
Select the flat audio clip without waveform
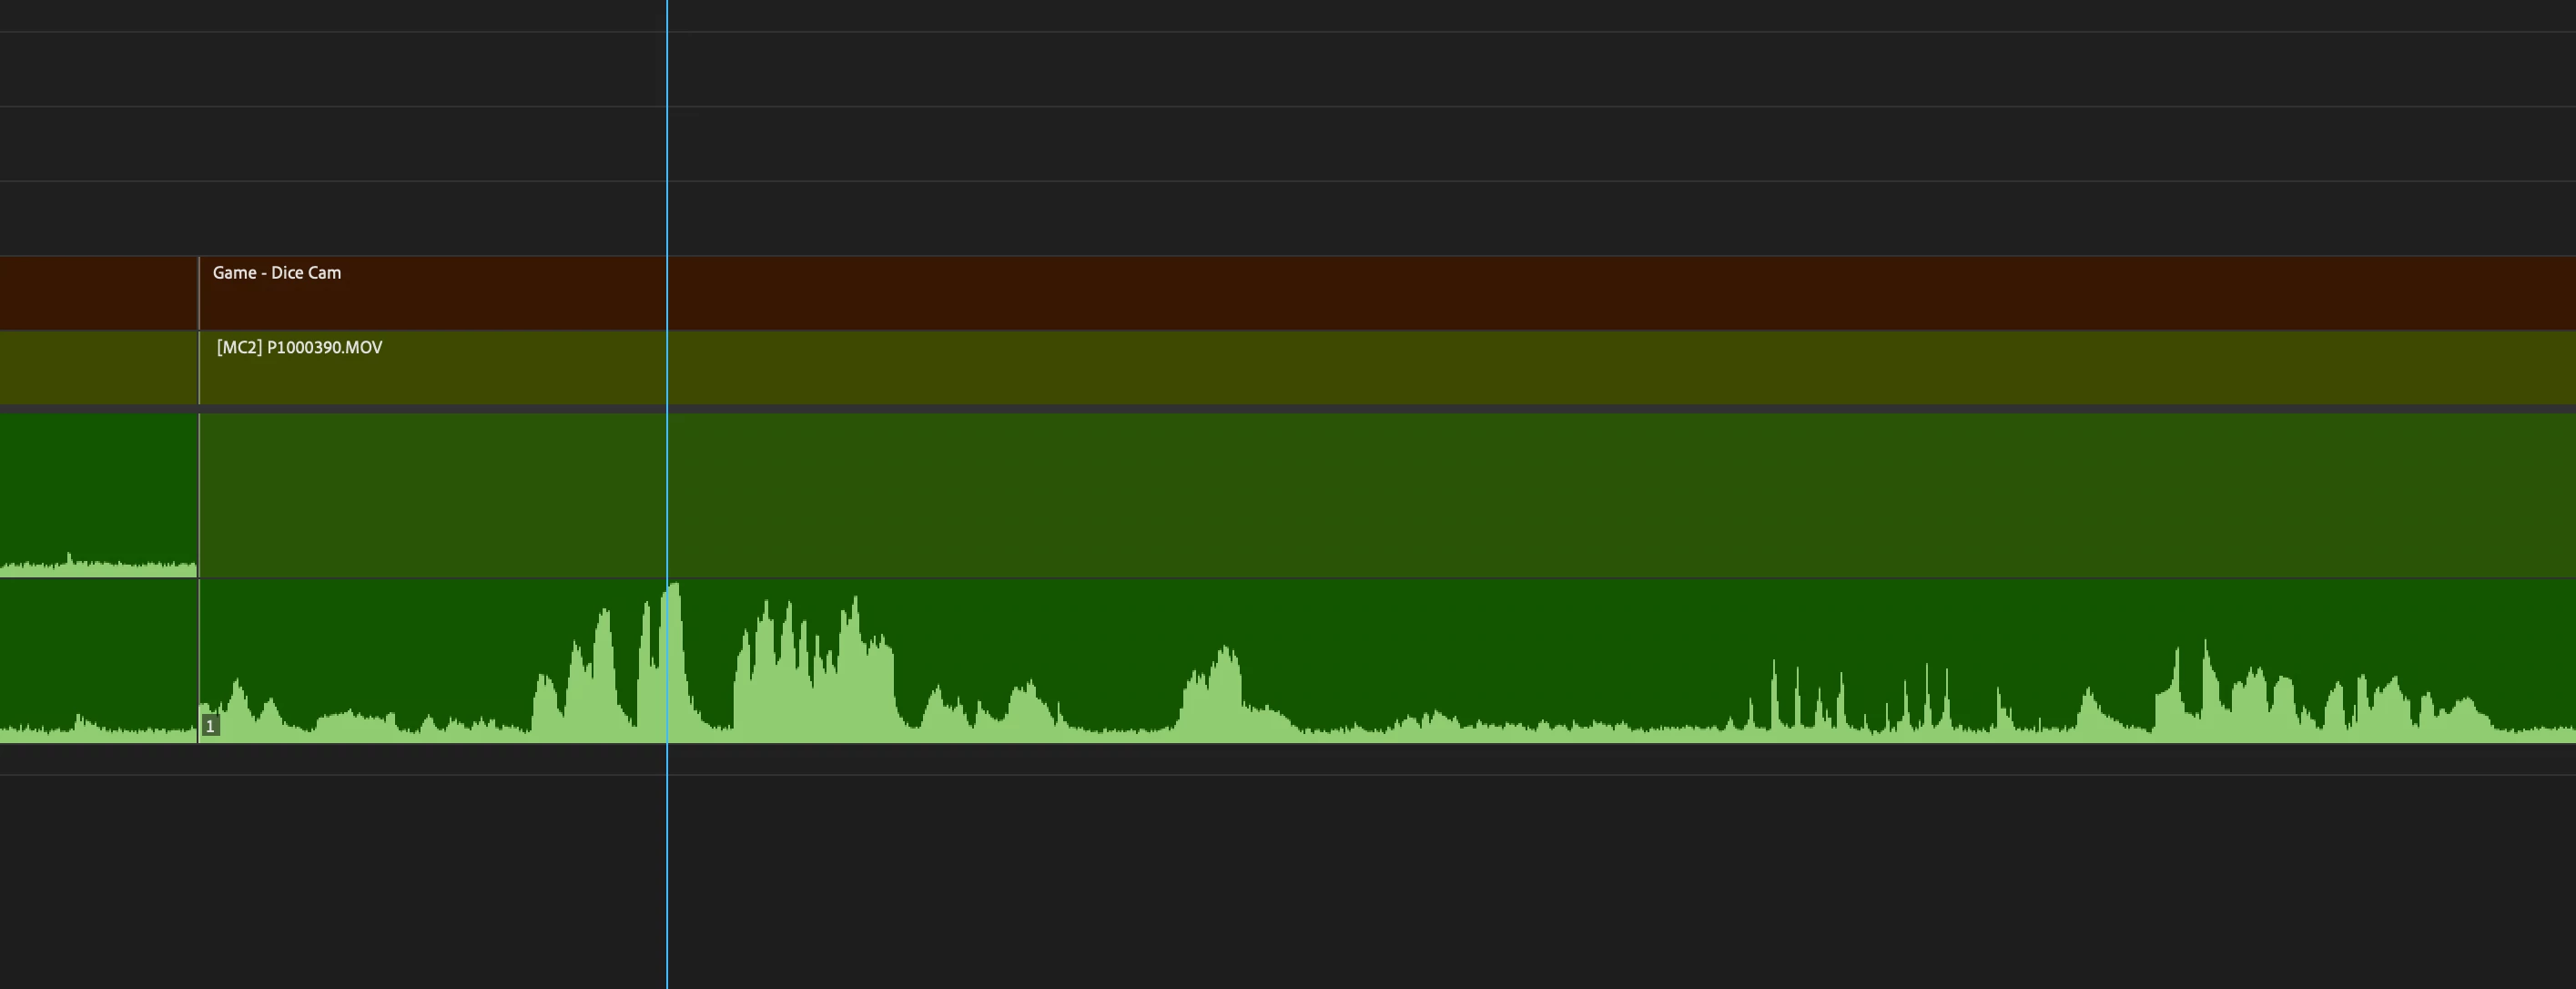pos(1387,496)
